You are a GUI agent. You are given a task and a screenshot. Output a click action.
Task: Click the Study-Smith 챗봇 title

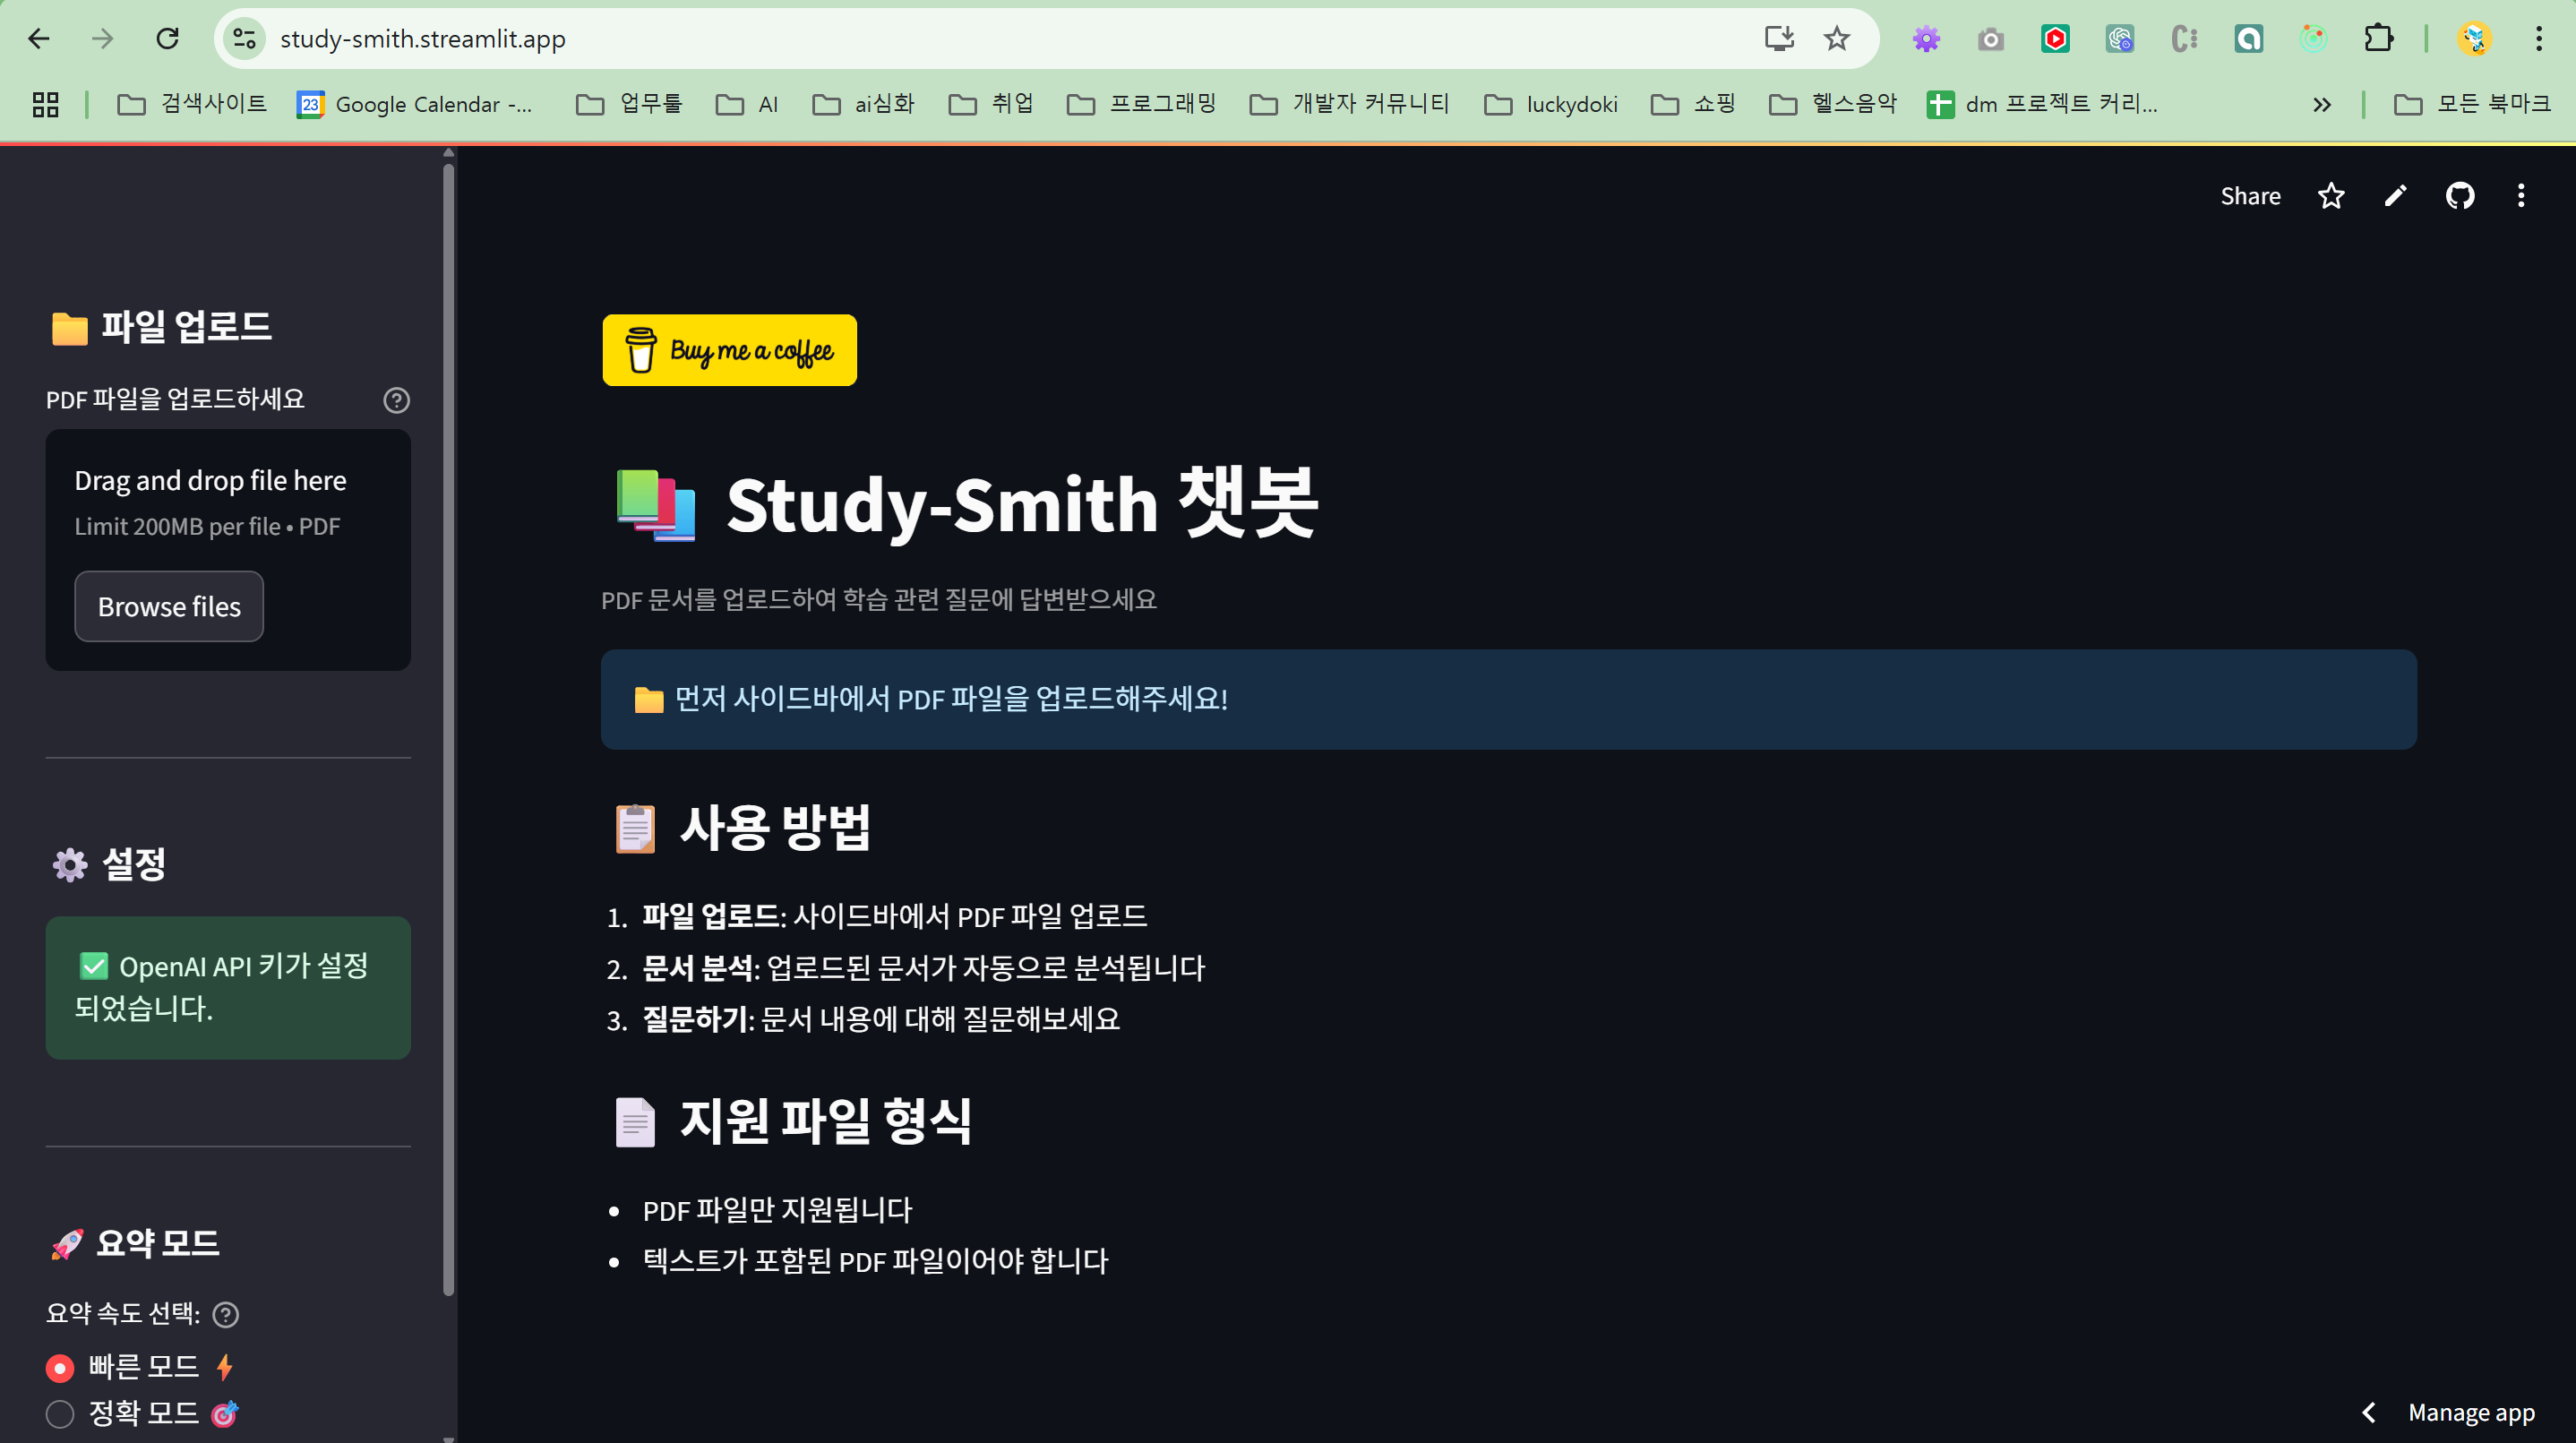[966, 504]
